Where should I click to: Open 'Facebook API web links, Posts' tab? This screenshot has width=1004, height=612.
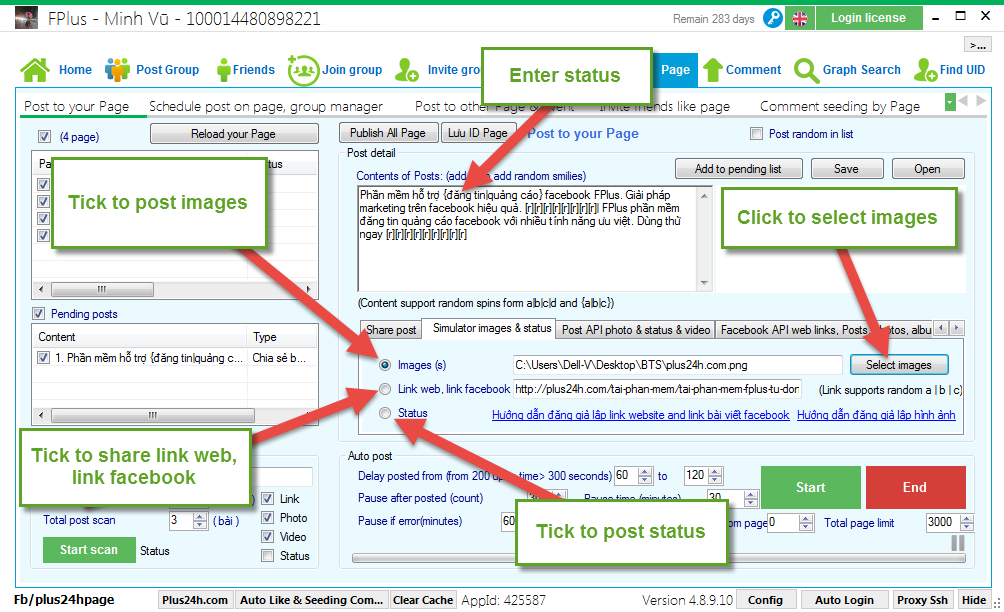[x=825, y=330]
